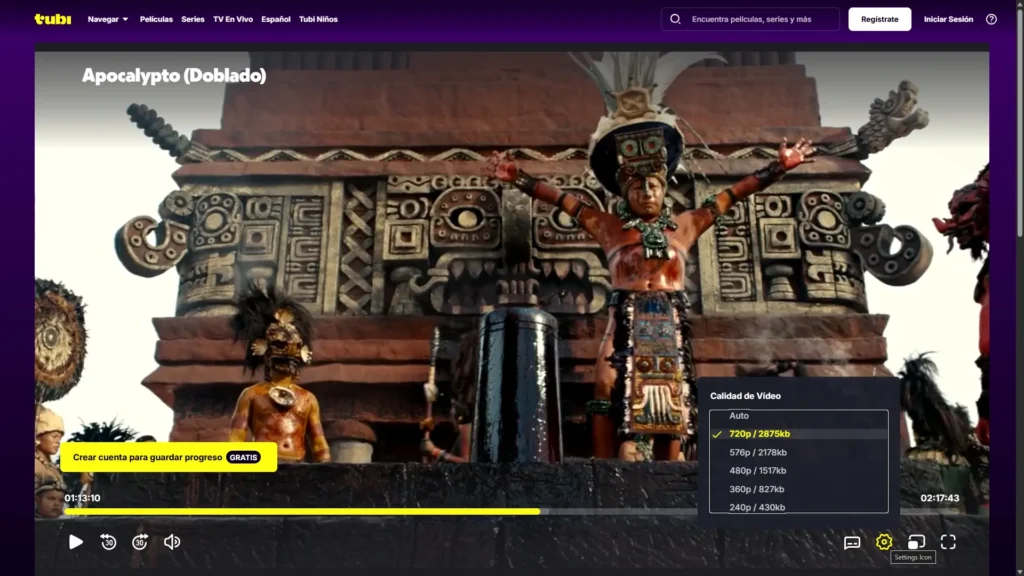Open the Películas section
Image resolution: width=1024 pixels, height=576 pixels.
[156, 19]
